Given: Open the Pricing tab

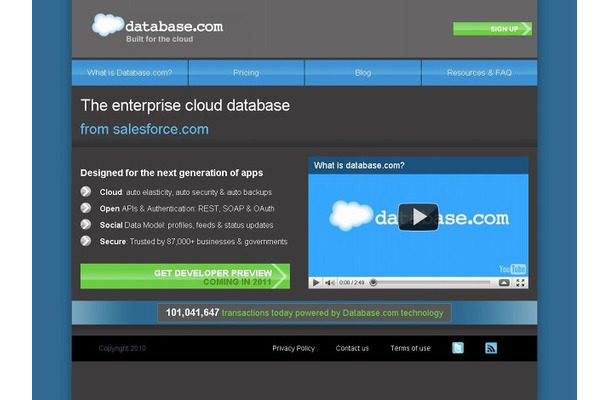Looking at the screenshot, I should 246,73.
